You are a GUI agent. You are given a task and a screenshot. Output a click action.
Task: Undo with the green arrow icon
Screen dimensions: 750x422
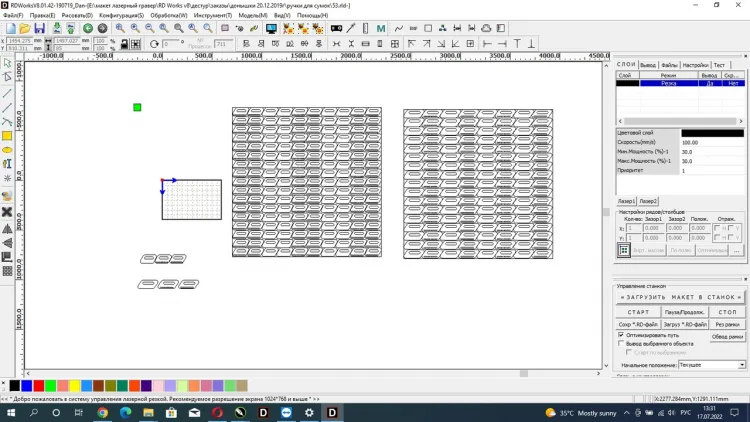point(88,29)
